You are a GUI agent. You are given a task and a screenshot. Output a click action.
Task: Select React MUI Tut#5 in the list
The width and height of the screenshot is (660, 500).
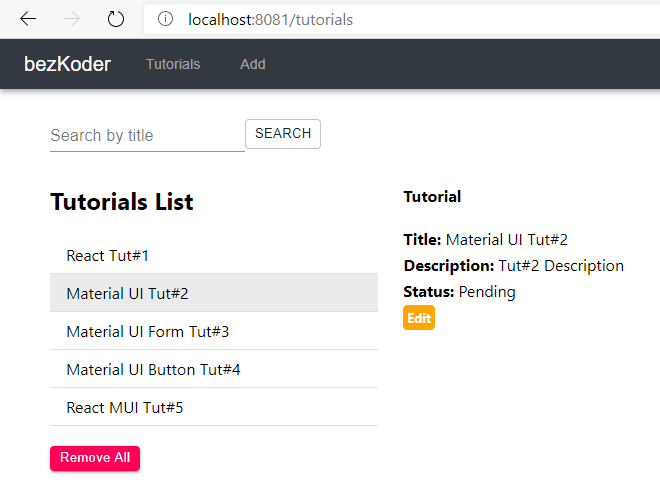(214, 407)
